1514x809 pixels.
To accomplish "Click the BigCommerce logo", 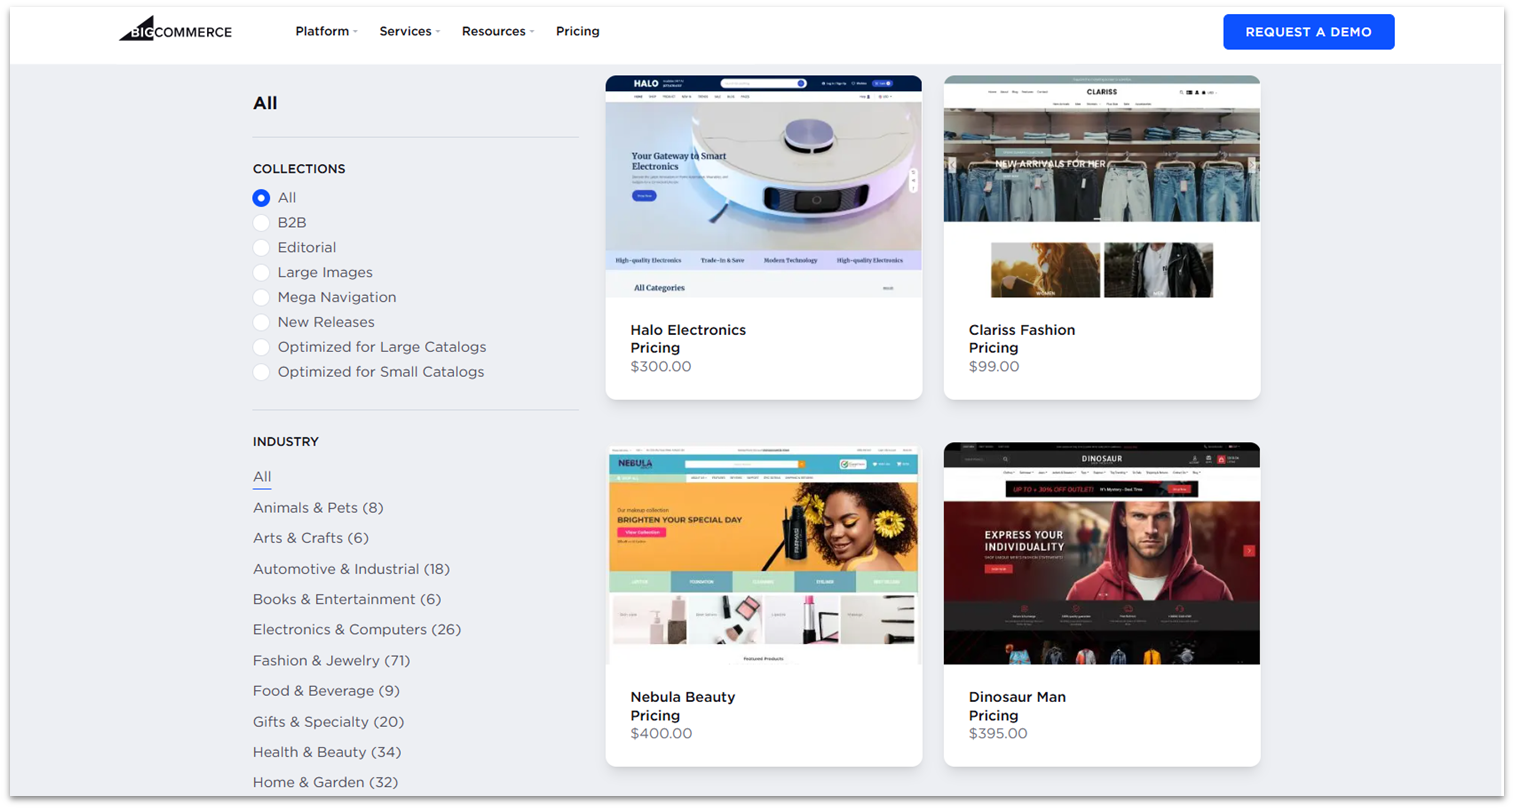I will click(x=175, y=29).
